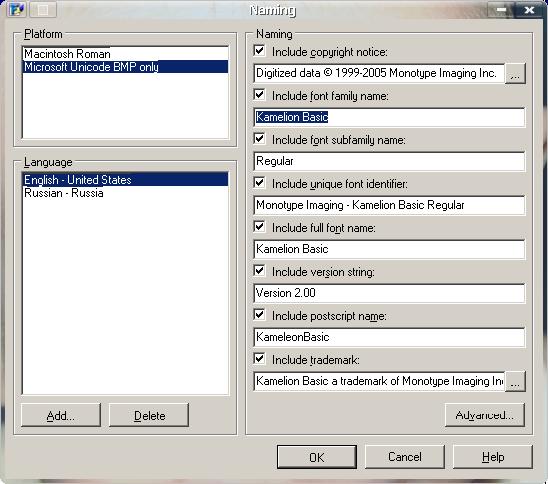Select Macintosh Roman platform
This screenshot has height=484, width=548.
point(125,54)
